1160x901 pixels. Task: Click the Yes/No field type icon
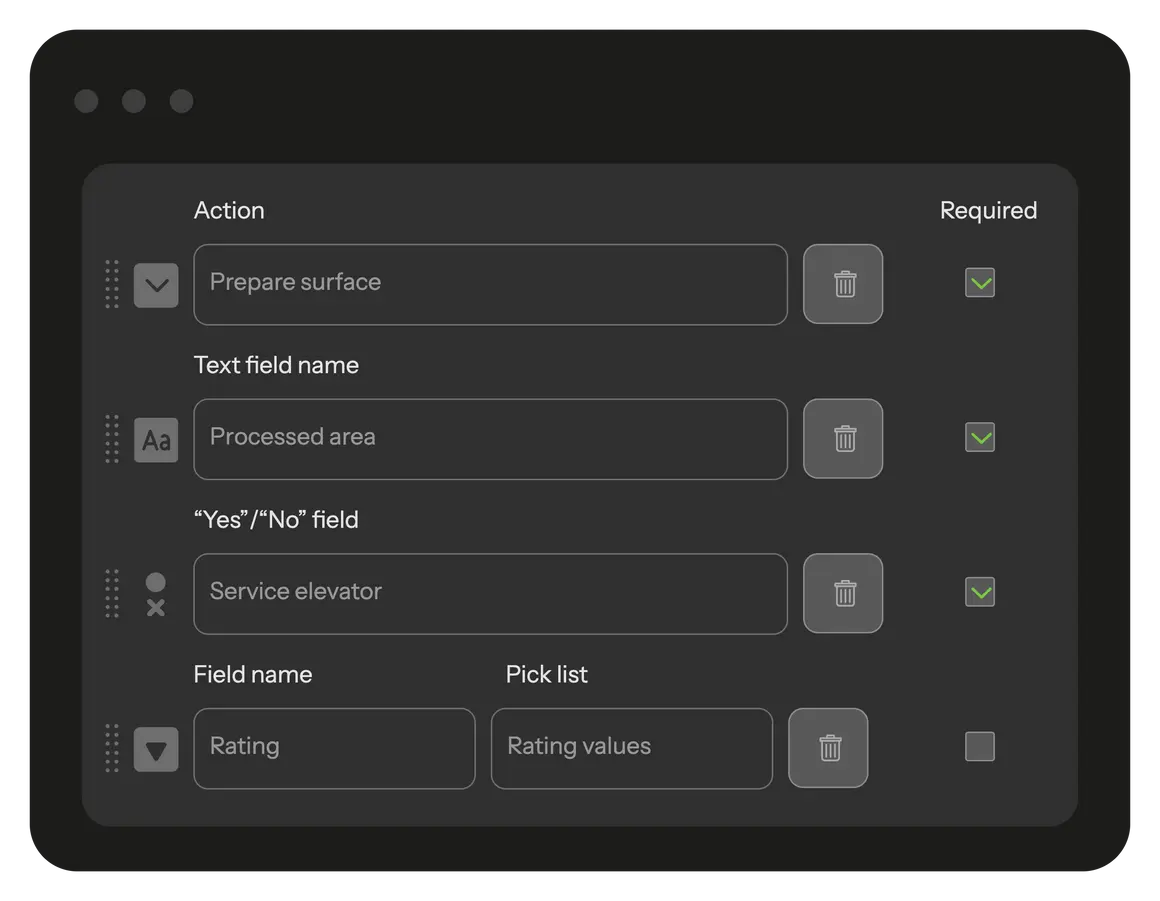[156, 594]
